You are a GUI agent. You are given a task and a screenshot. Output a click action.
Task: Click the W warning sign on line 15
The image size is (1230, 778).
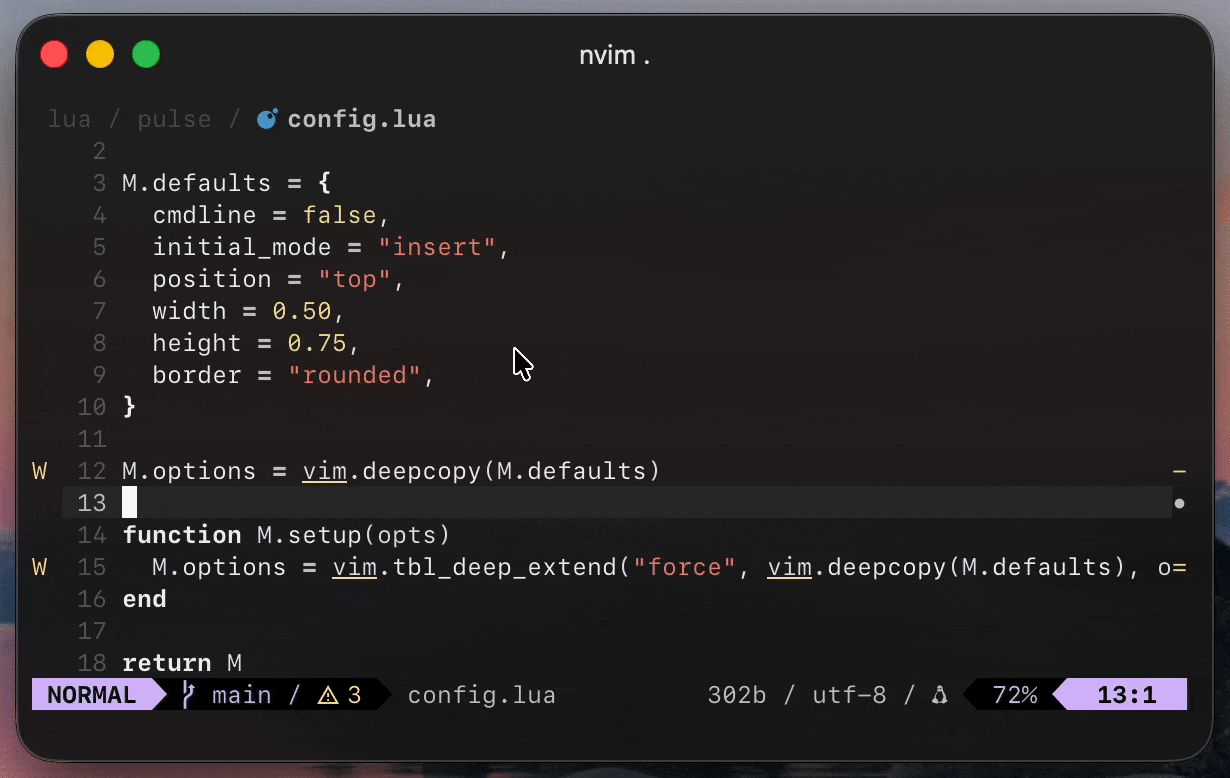(40, 567)
